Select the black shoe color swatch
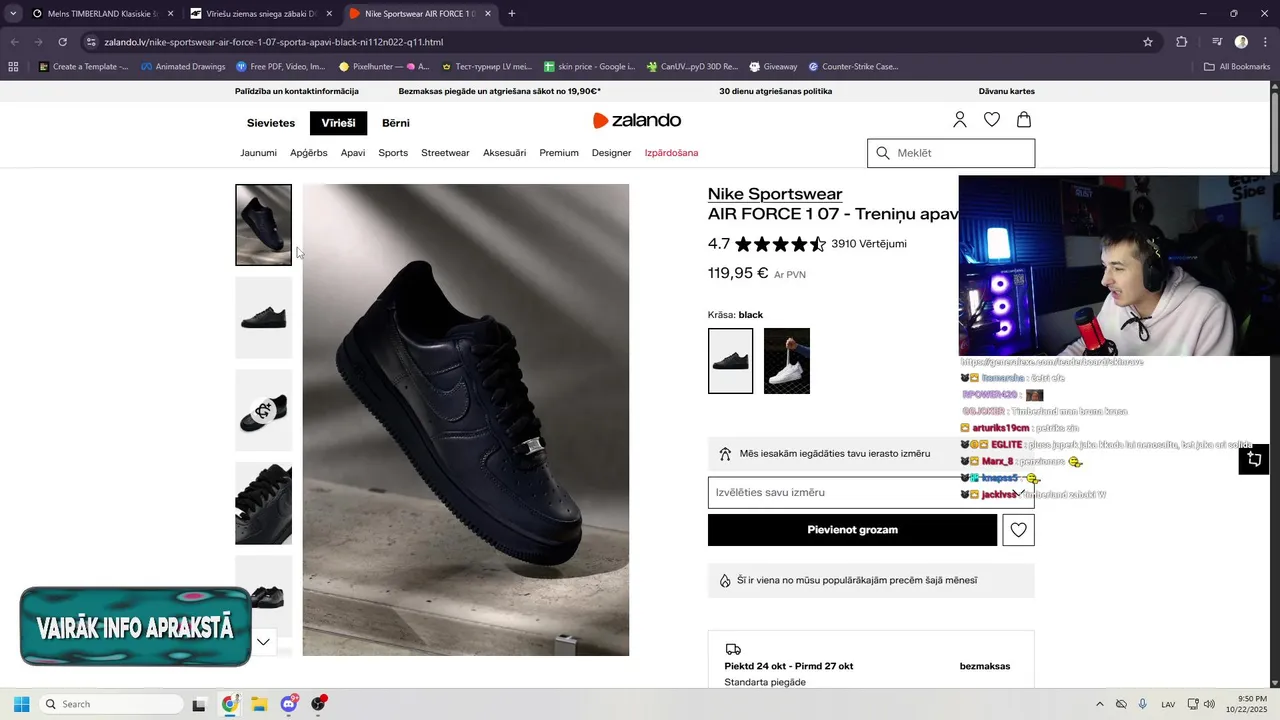This screenshot has width=1280, height=720. [730, 361]
